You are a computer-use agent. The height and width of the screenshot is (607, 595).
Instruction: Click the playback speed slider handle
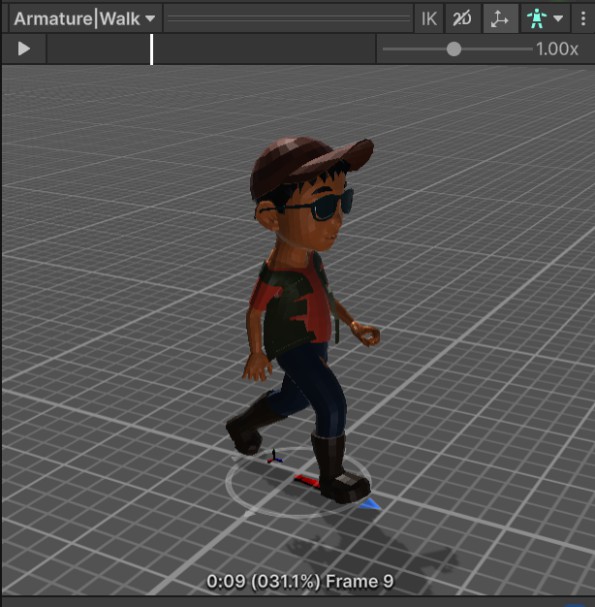[454, 49]
